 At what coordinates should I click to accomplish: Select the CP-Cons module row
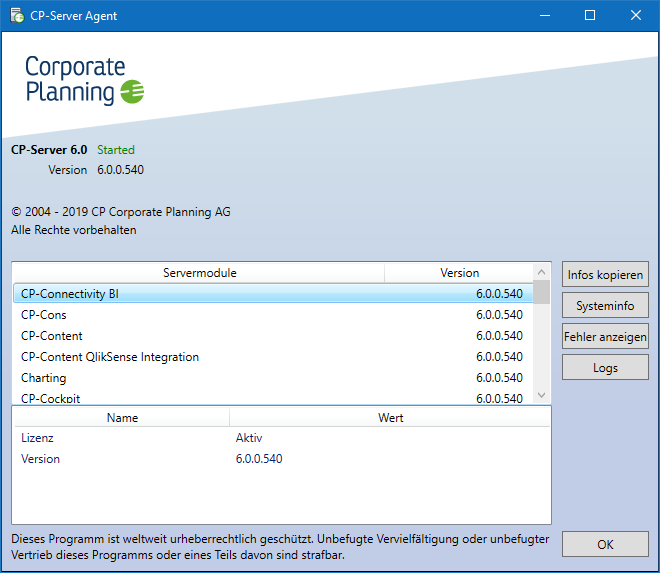(x=273, y=314)
